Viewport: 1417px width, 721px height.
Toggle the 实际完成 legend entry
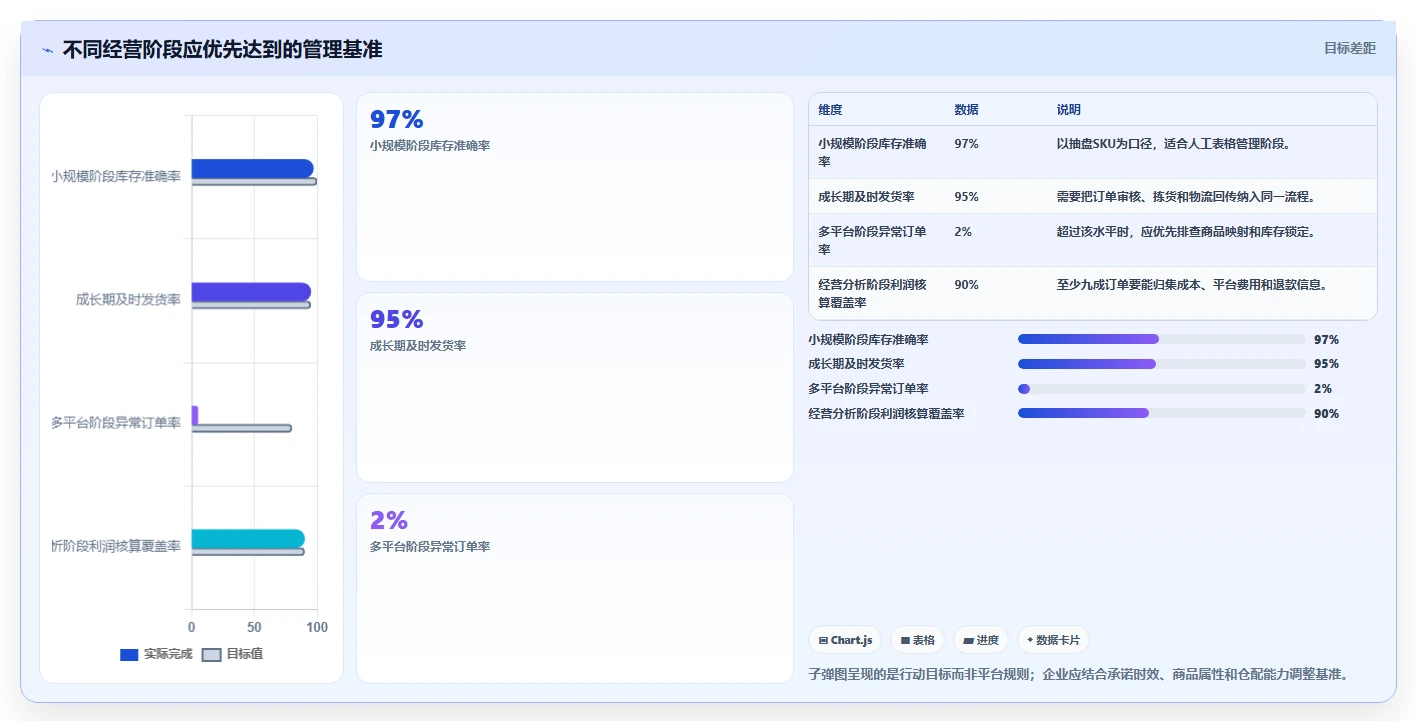[156, 654]
